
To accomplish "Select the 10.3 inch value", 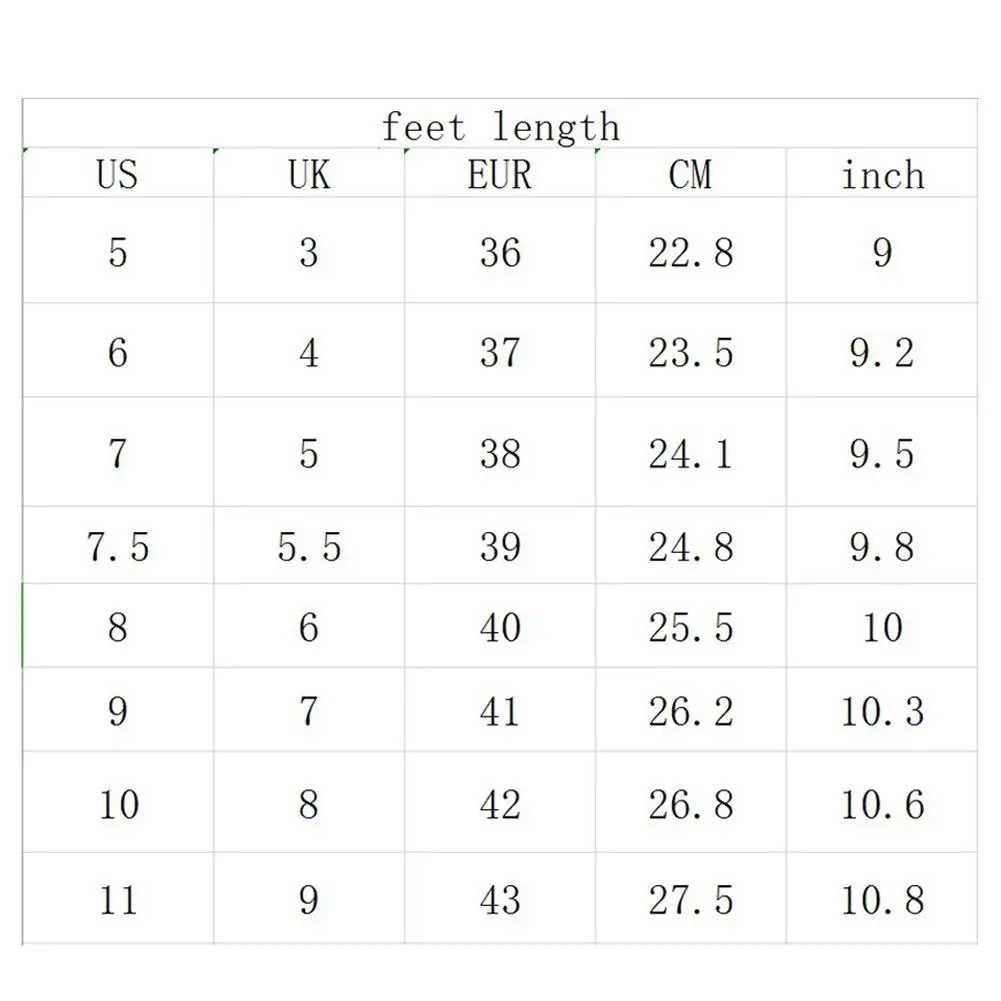I will [x=882, y=711].
